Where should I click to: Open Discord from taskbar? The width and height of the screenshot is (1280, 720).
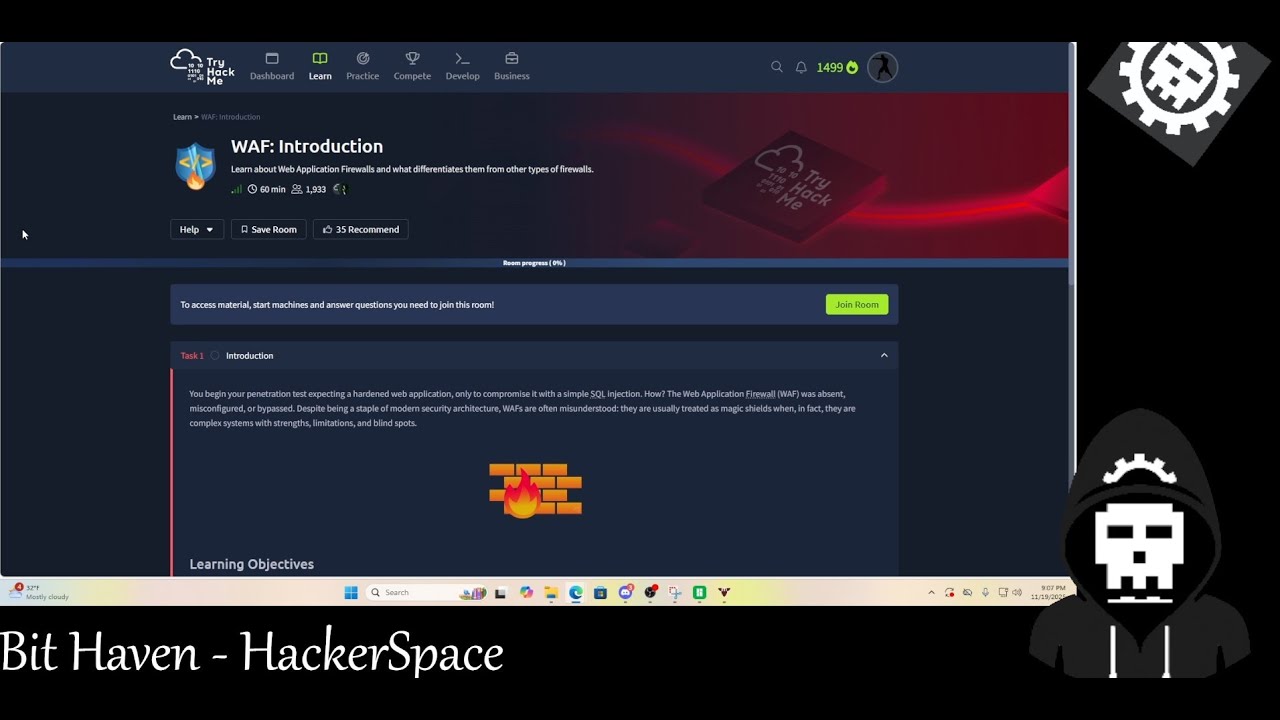626,592
